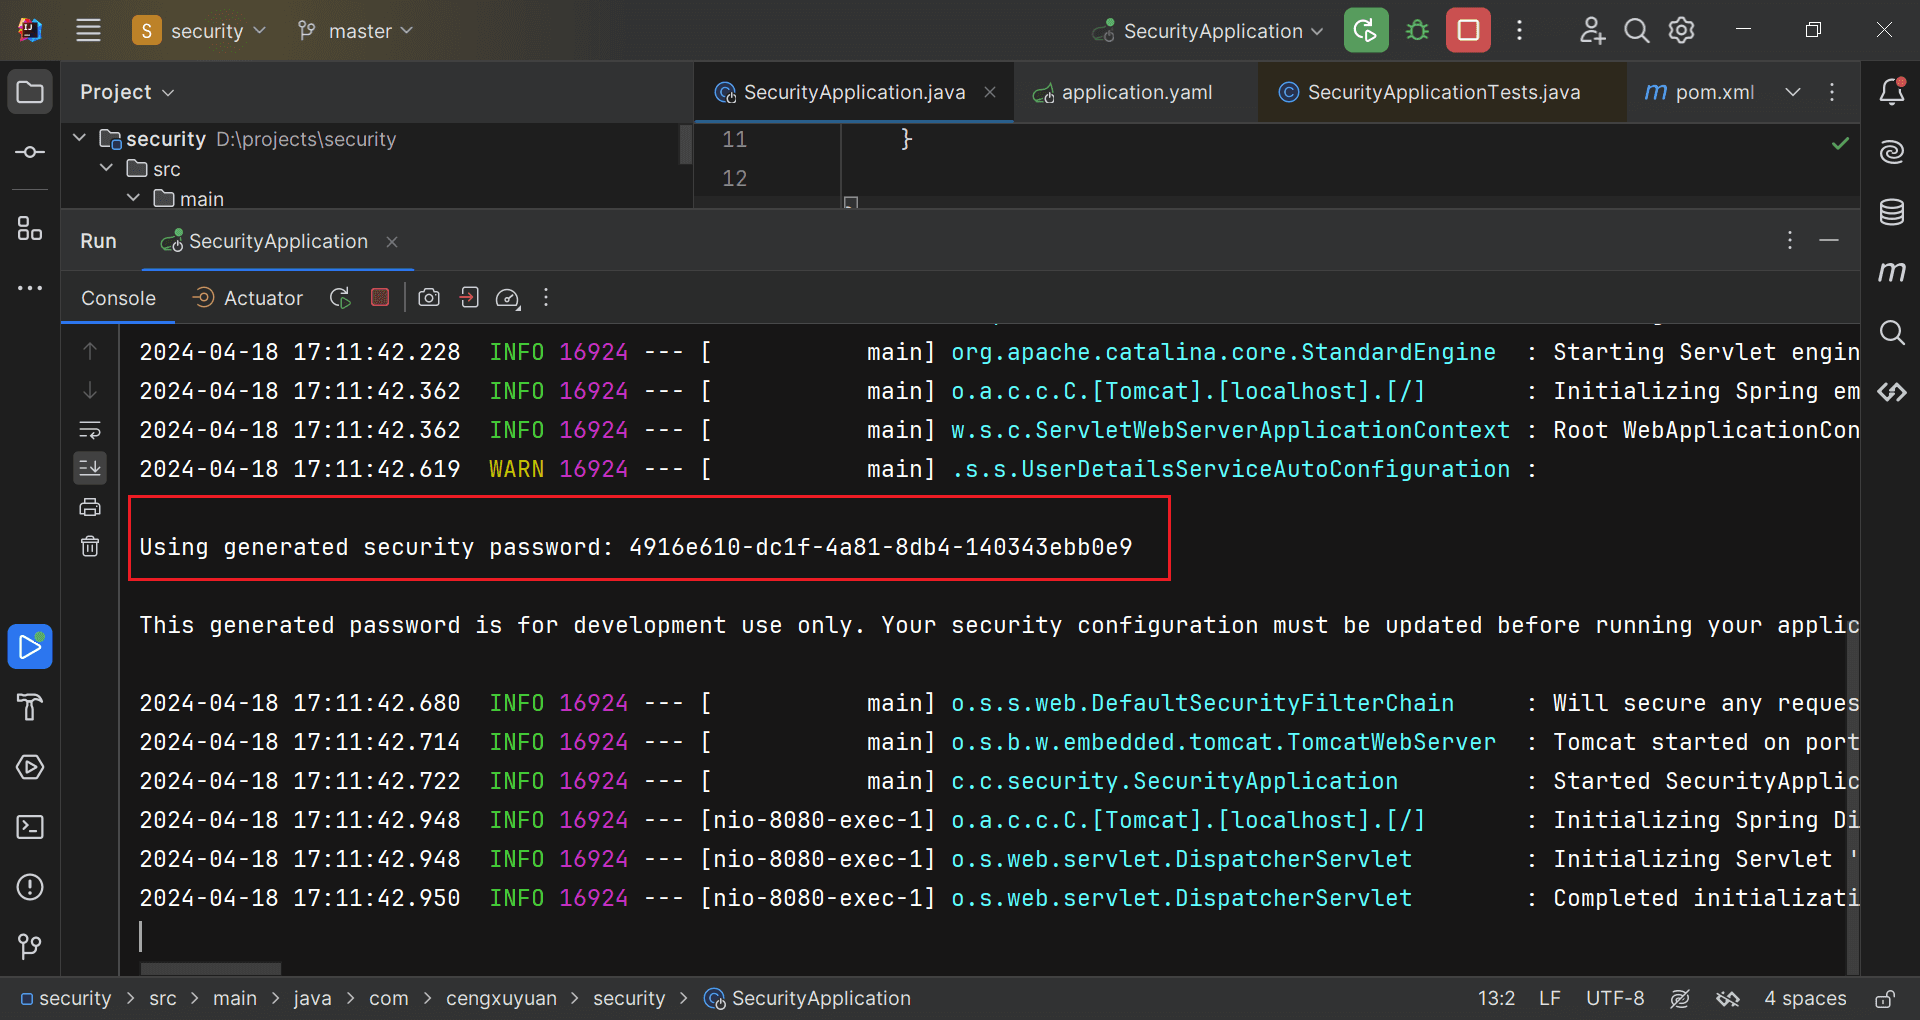Click the green inspection checkmark in editor

(1840, 144)
